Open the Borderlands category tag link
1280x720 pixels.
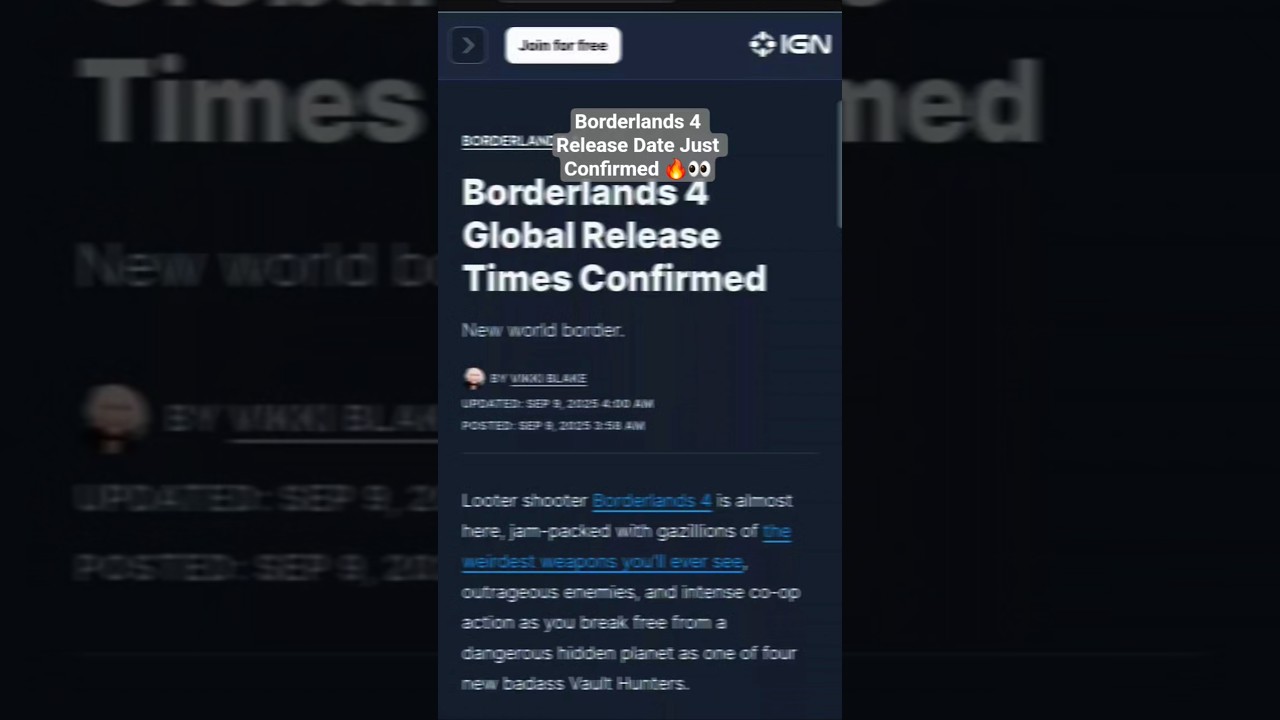(508, 141)
